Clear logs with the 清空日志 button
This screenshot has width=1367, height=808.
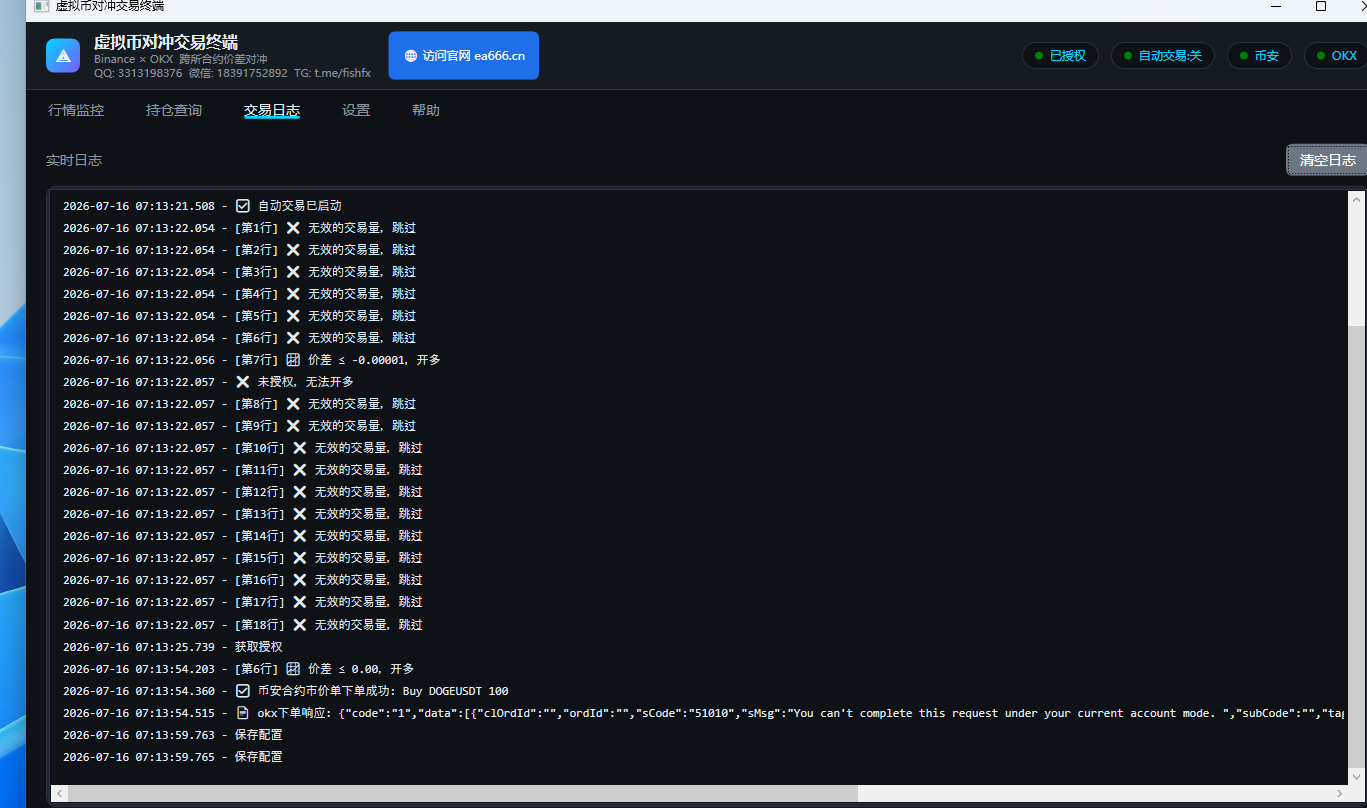[1327, 160]
